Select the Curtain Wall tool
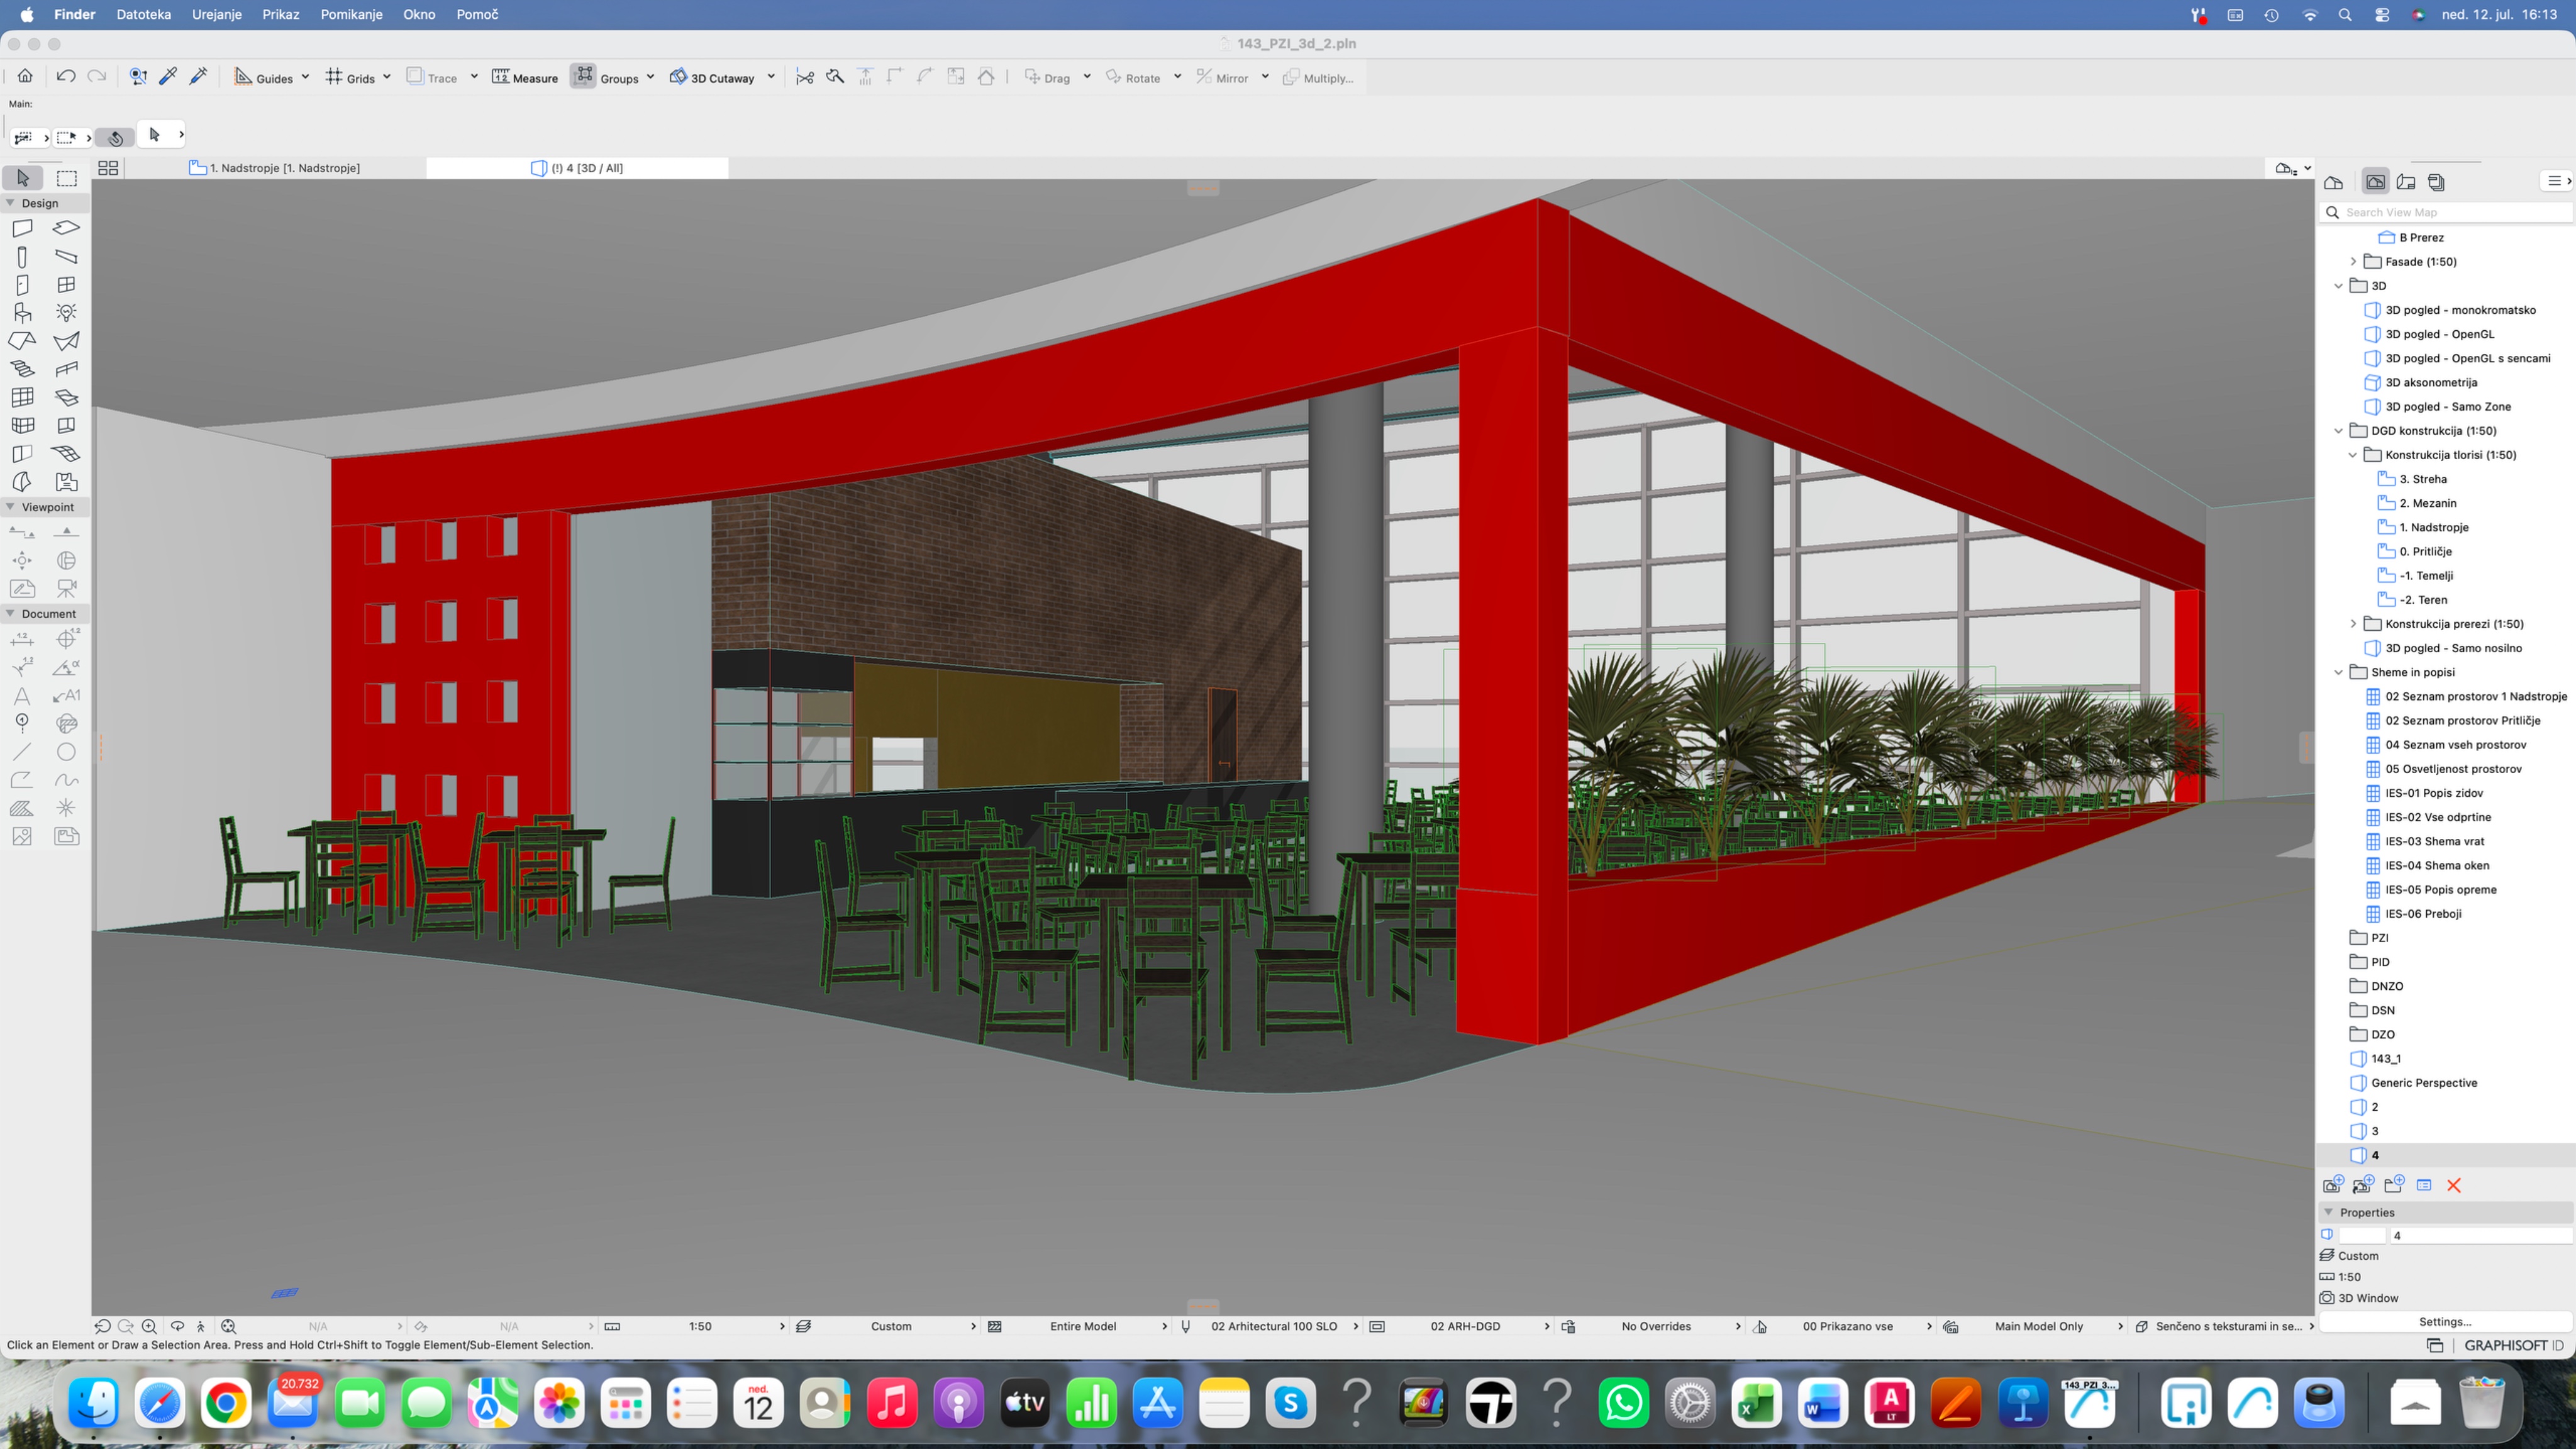 pyautogui.click(x=22, y=397)
